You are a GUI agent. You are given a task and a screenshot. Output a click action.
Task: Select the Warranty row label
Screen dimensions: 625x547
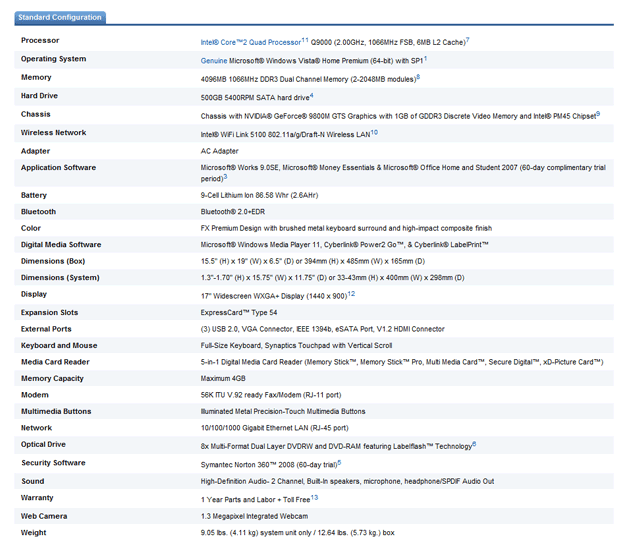pos(37,498)
